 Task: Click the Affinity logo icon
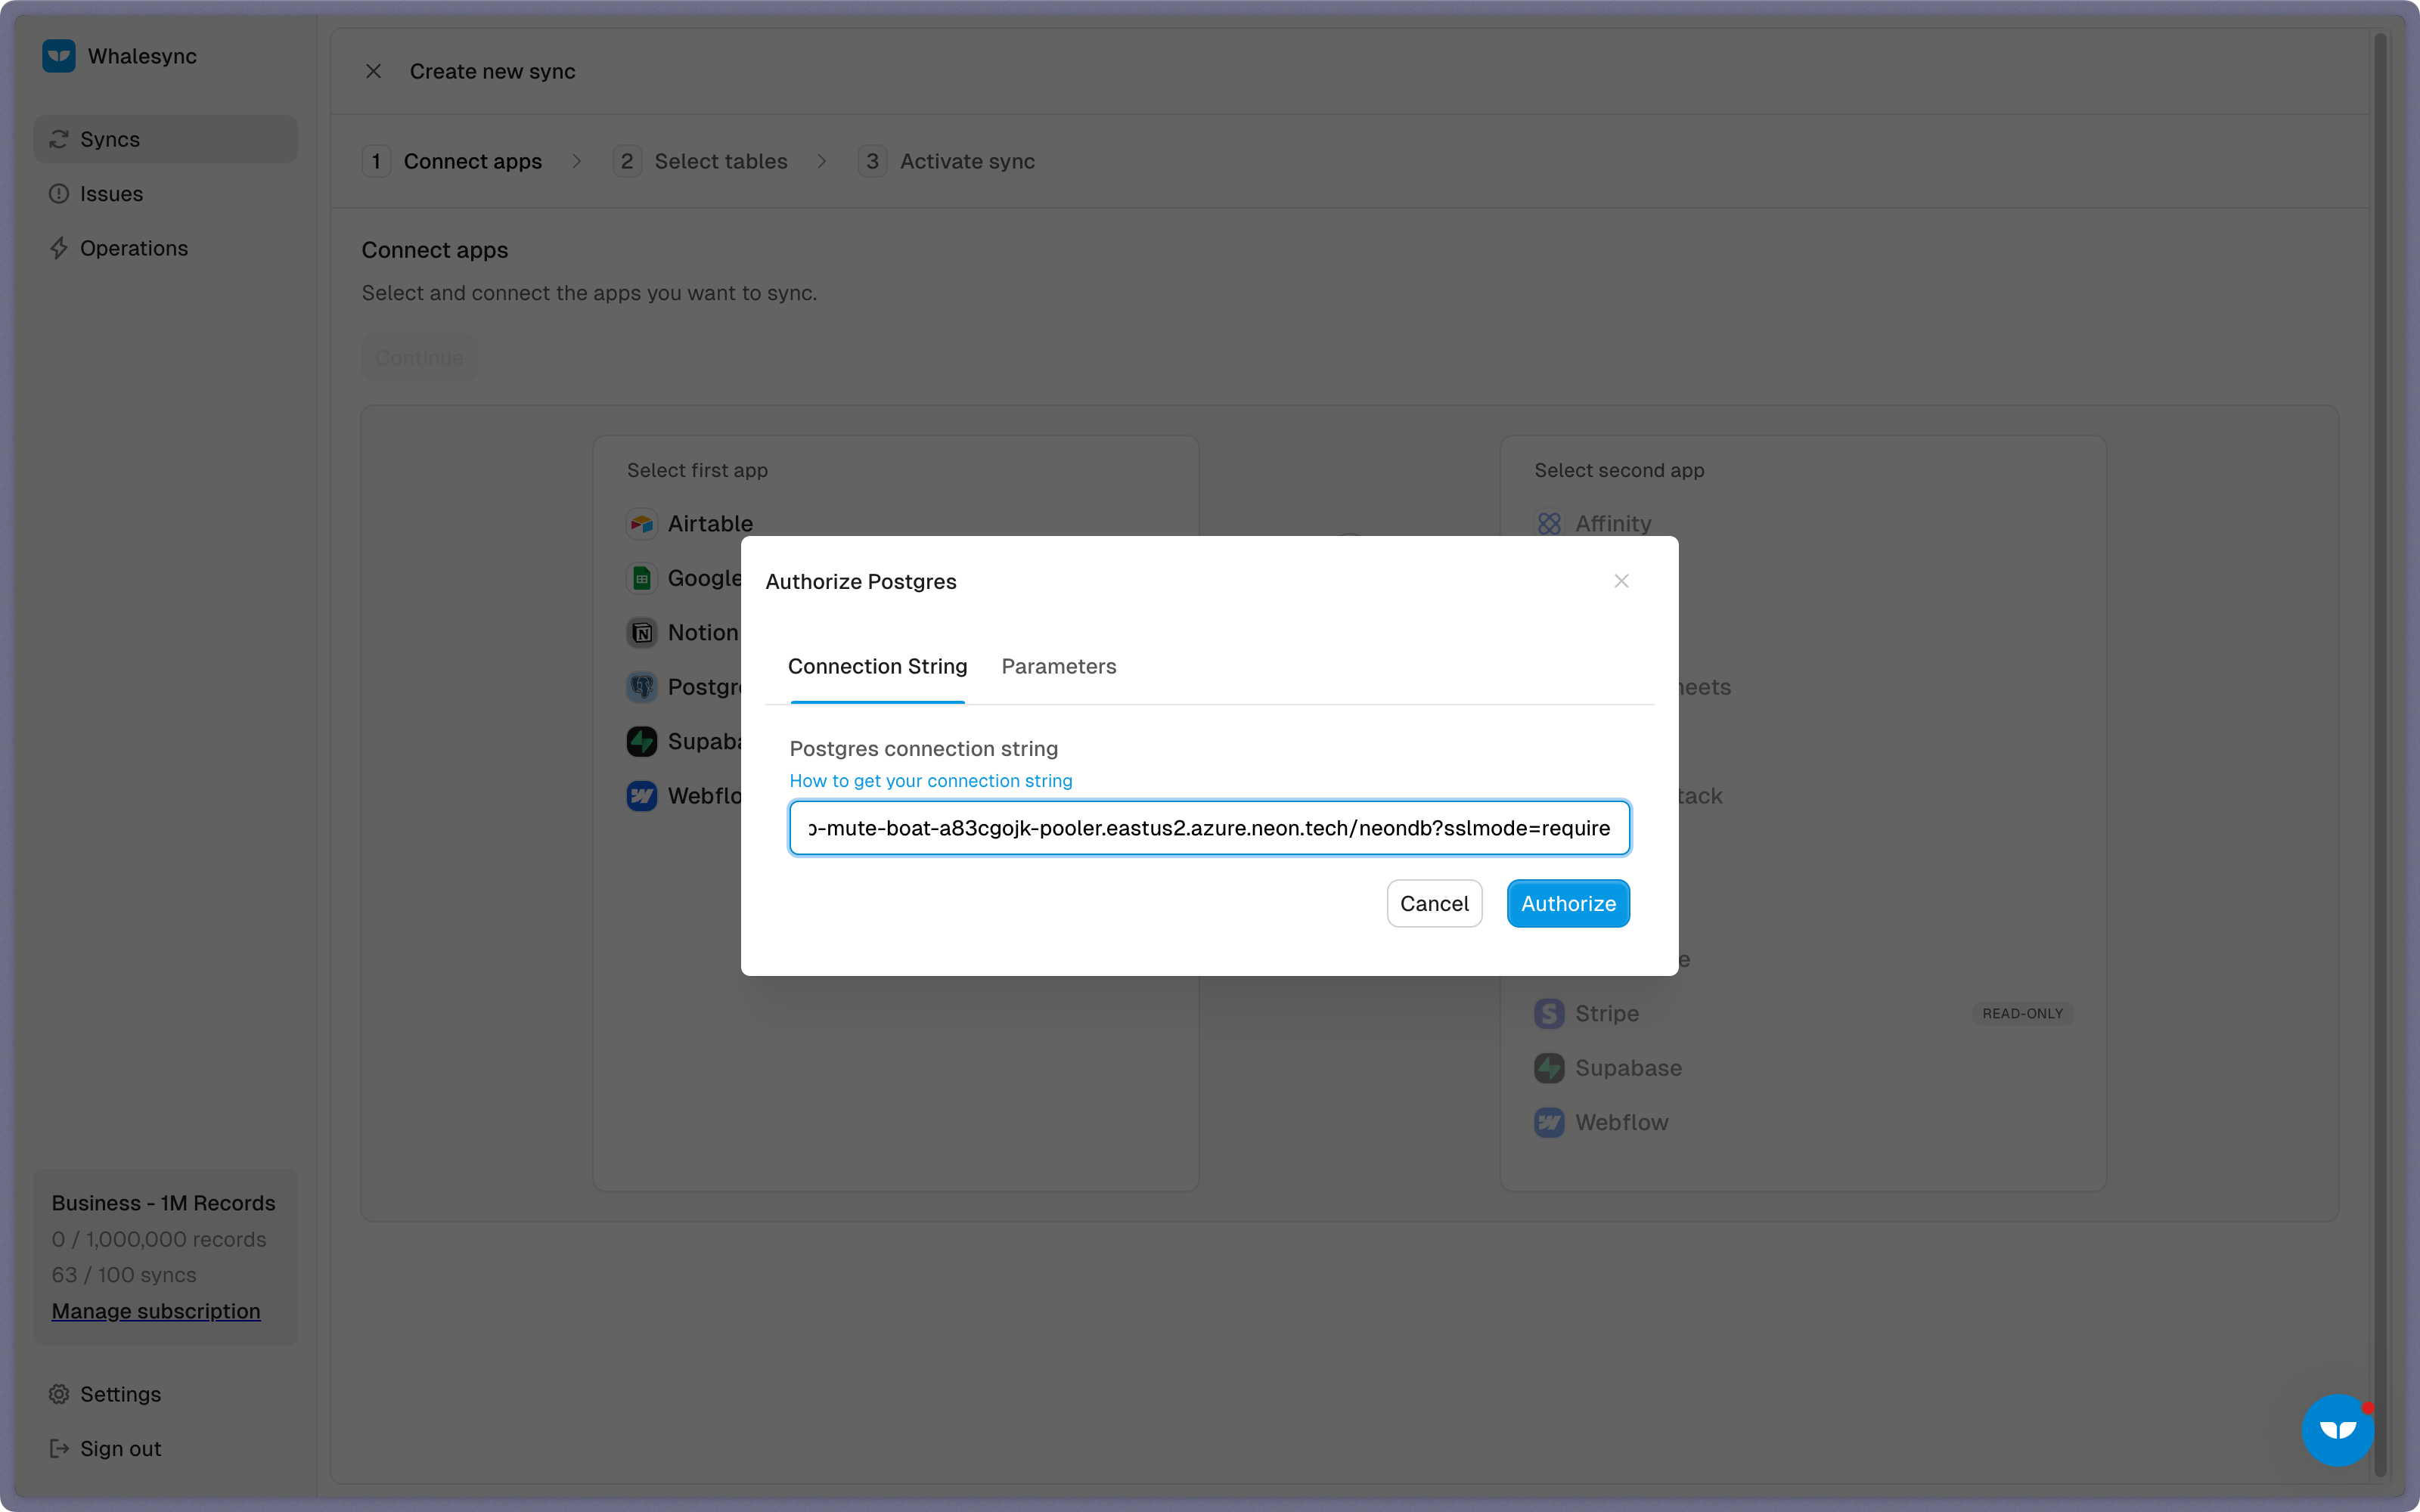[1549, 524]
